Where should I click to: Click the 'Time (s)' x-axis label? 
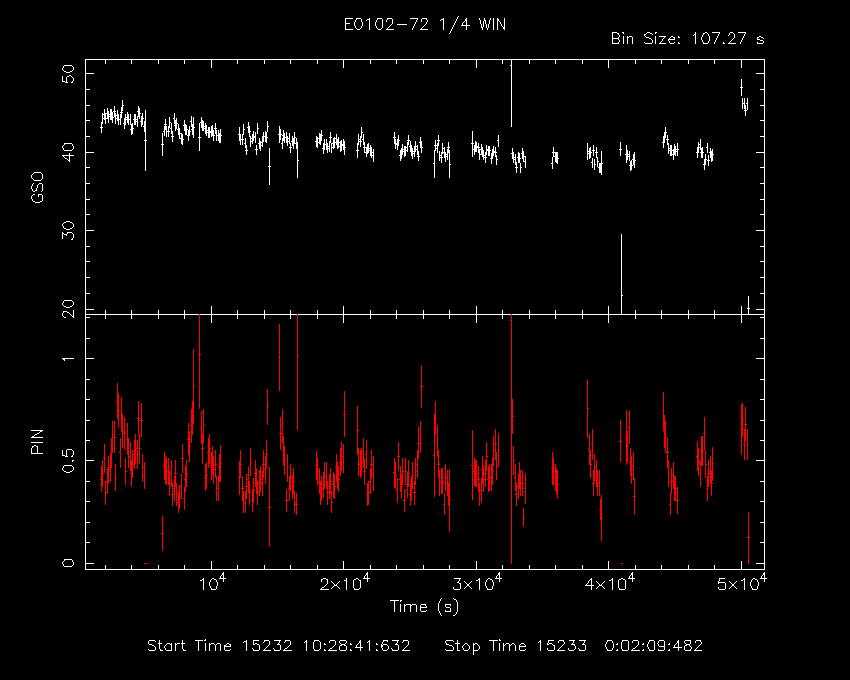coord(424,606)
